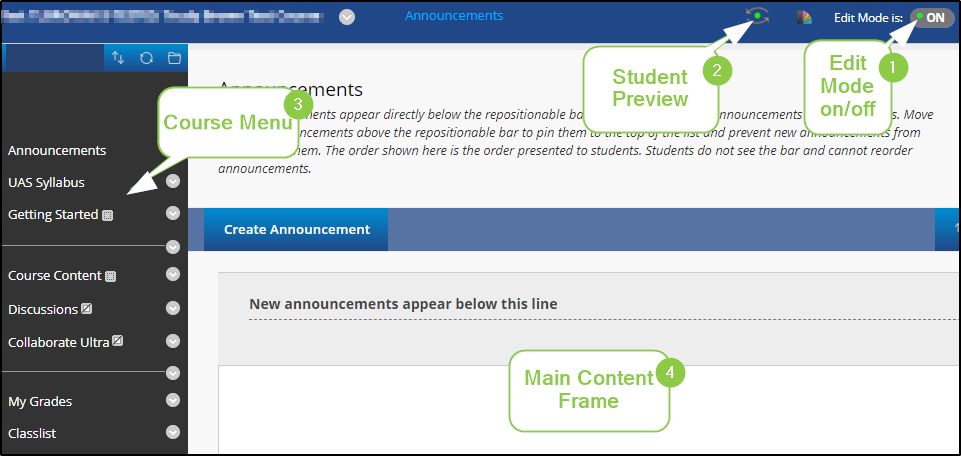Screen dimensions: 961x456
Task: Open UAS Syllabus options chevron
Action: [173, 181]
